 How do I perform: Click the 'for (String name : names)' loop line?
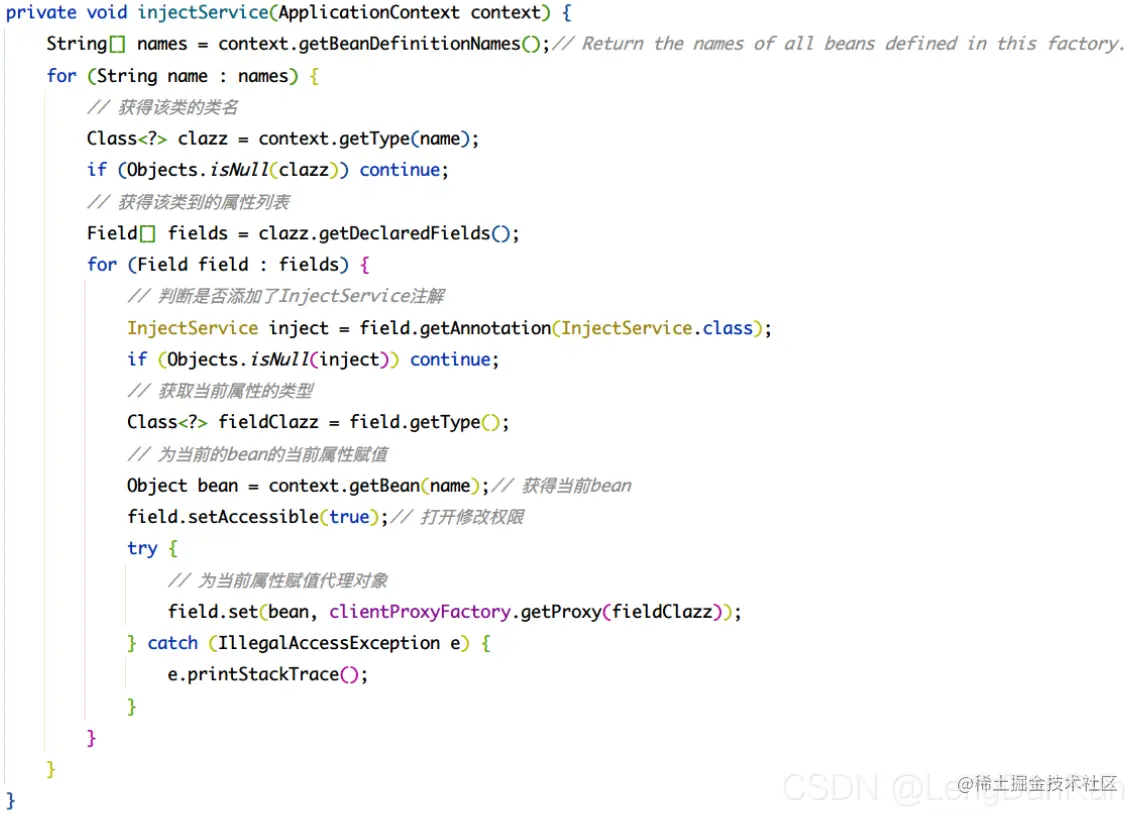coord(183,76)
